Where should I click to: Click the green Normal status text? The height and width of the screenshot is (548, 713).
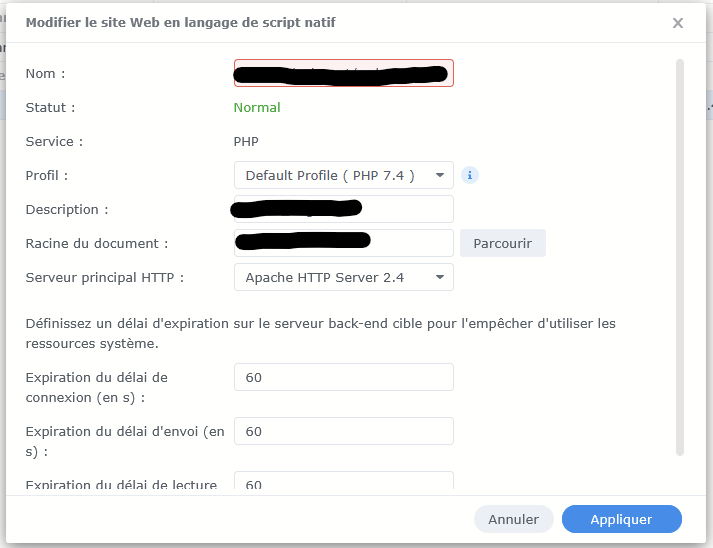click(257, 107)
